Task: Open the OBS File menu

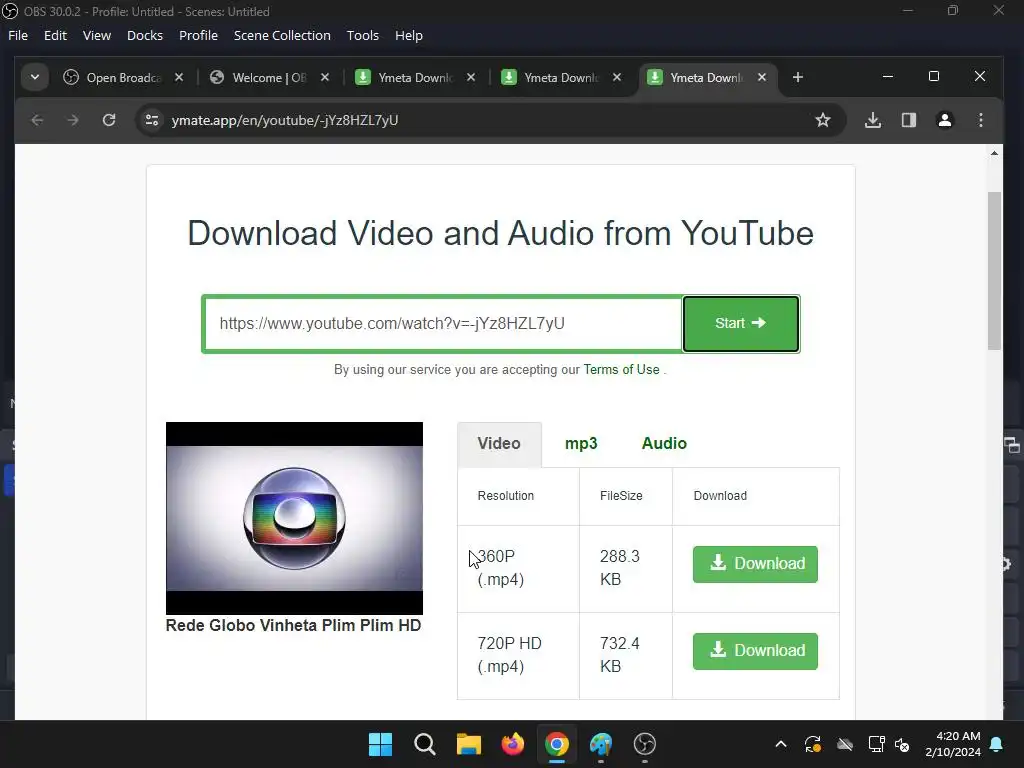Action: click(18, 35)
